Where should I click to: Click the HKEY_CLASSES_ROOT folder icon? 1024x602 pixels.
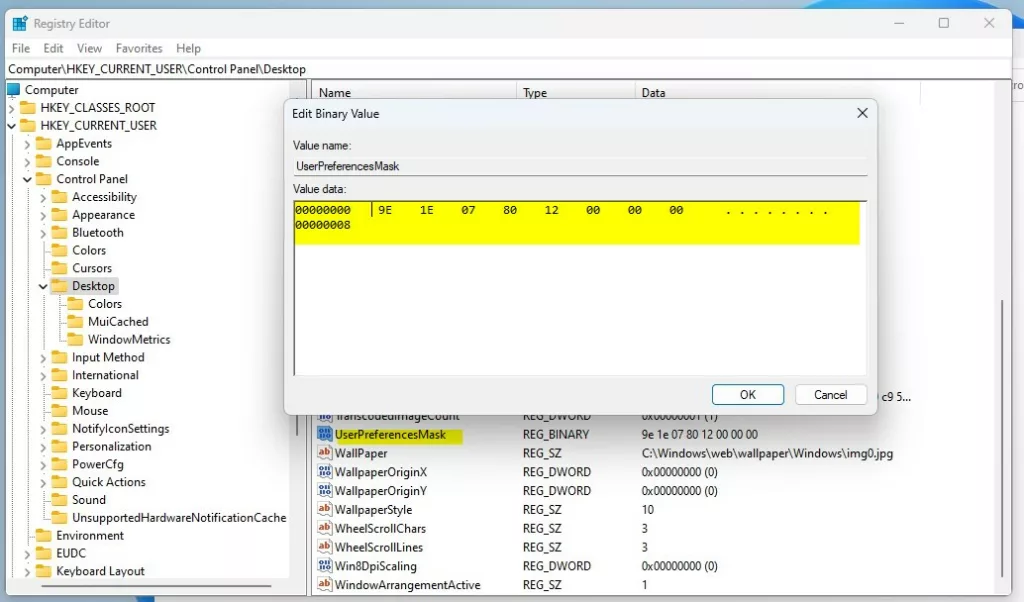[x=28, y=107]
